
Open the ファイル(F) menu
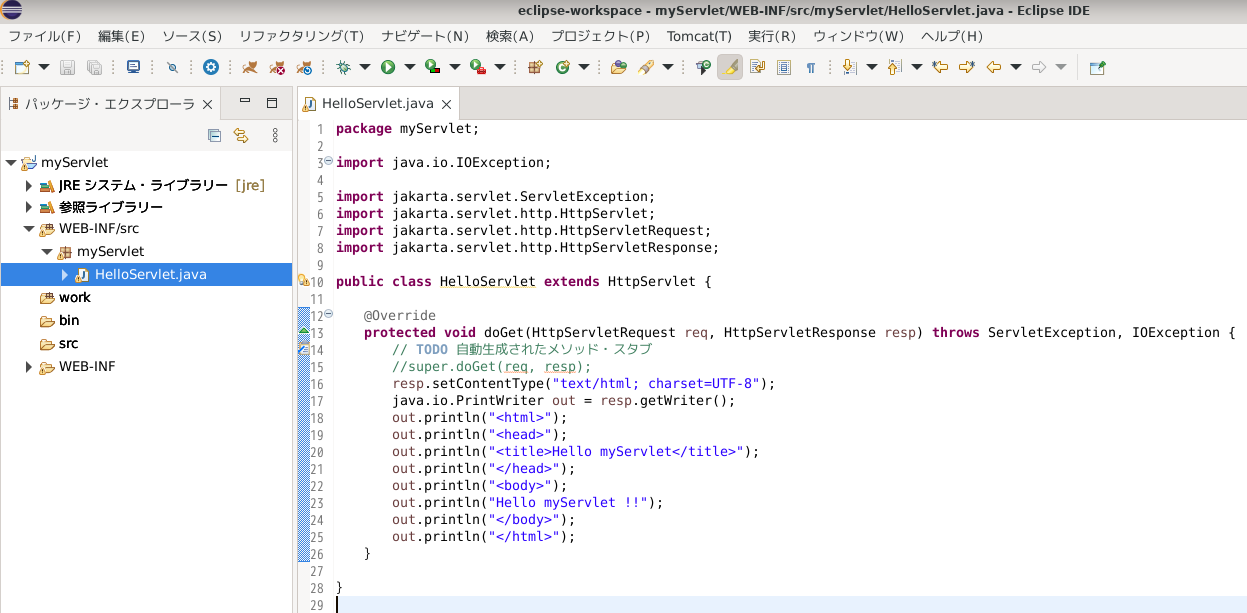coord(45,36)
